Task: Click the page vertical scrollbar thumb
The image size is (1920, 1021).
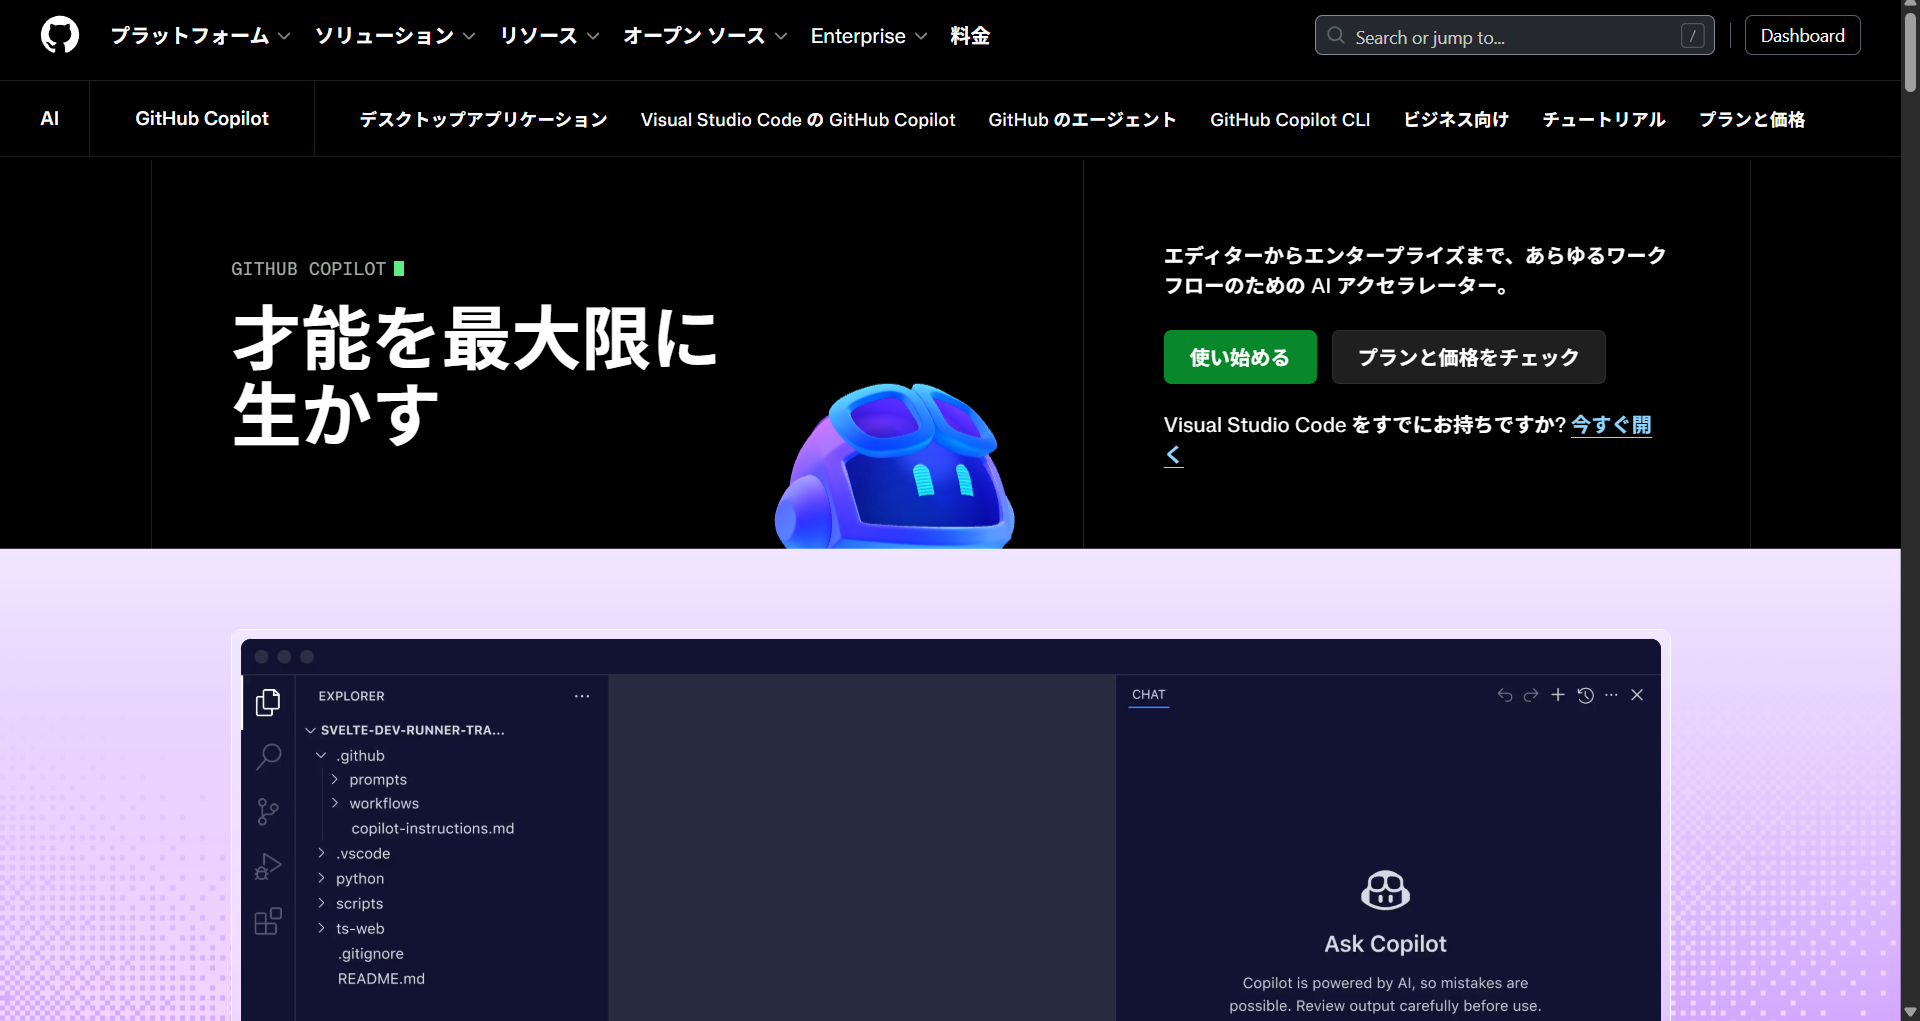Action: [x=1911, y=53]
